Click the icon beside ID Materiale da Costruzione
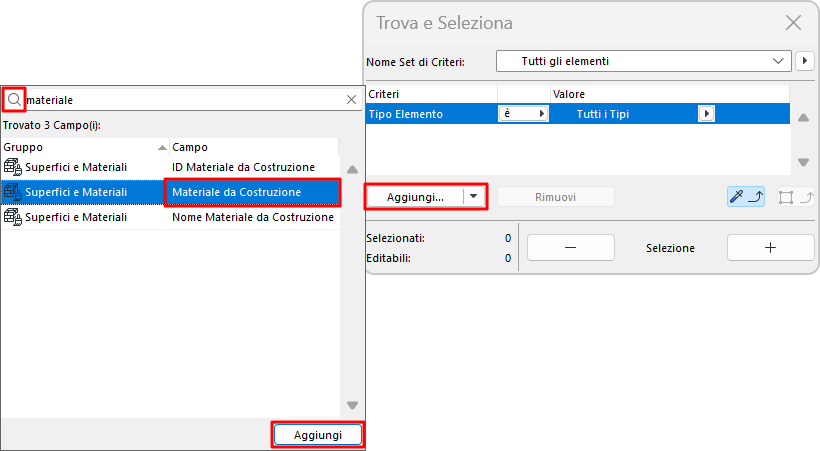Image resolution: width=820 pixels, height=451 pixels. [13, 166]
